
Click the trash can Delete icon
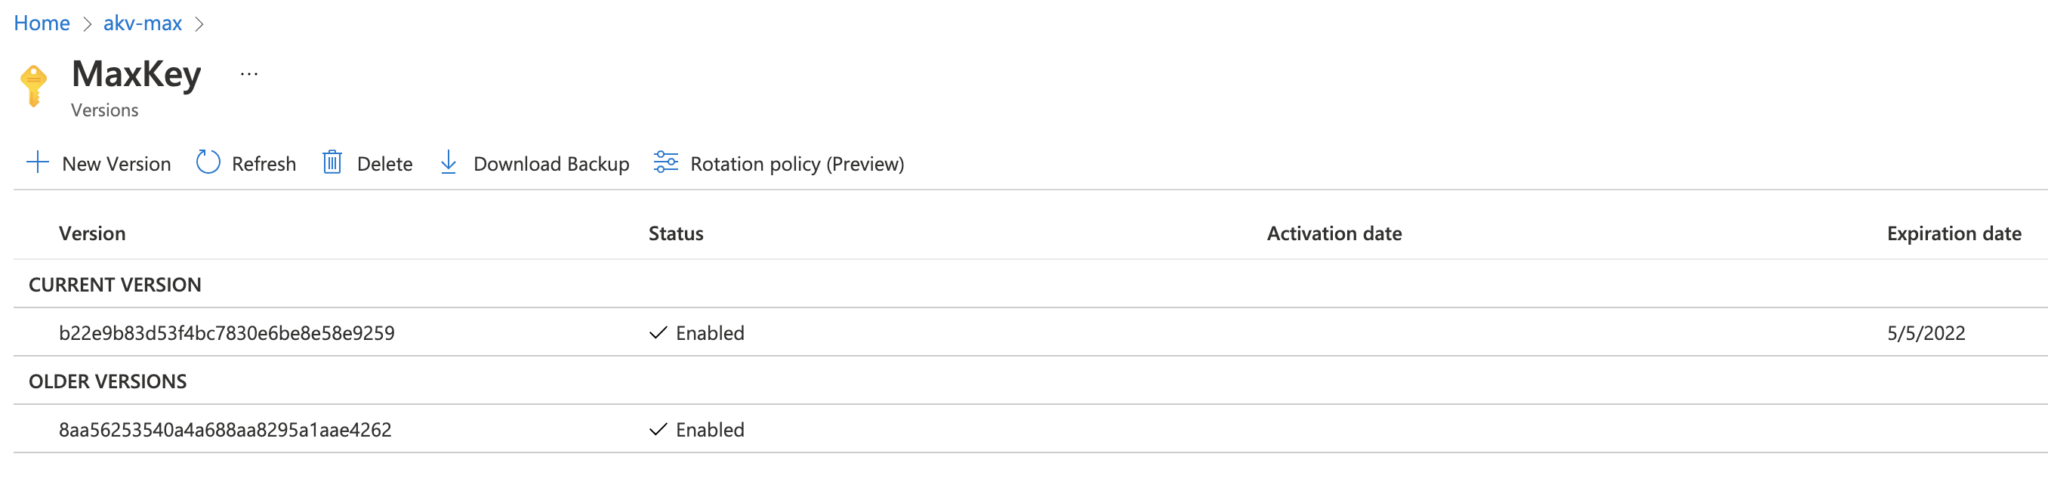(x=332, y=163)
